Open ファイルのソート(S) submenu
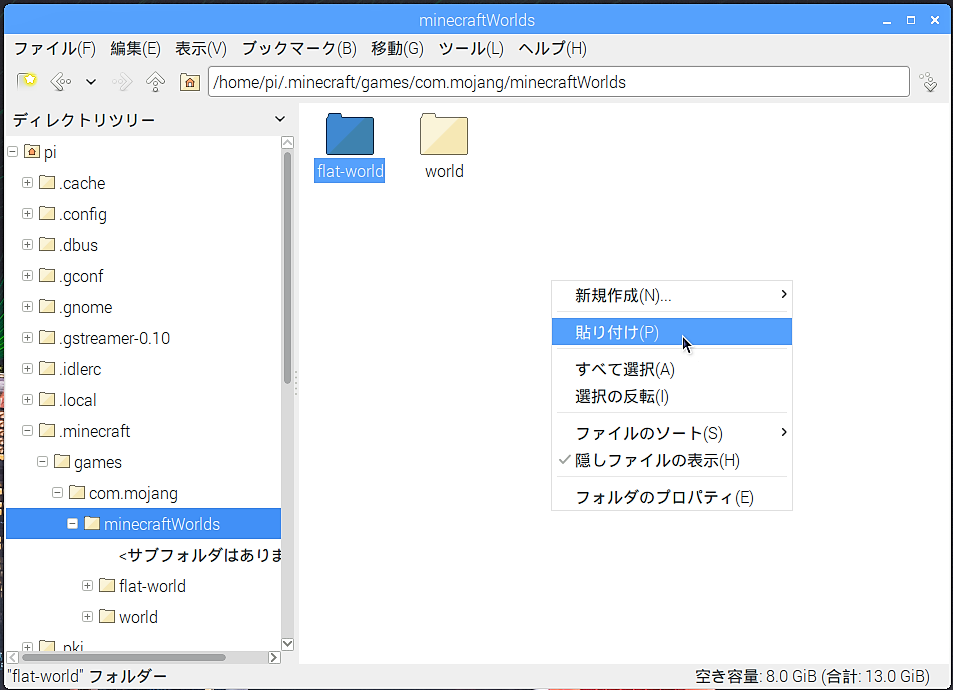953x690 pixels. [x=672, y=433]
